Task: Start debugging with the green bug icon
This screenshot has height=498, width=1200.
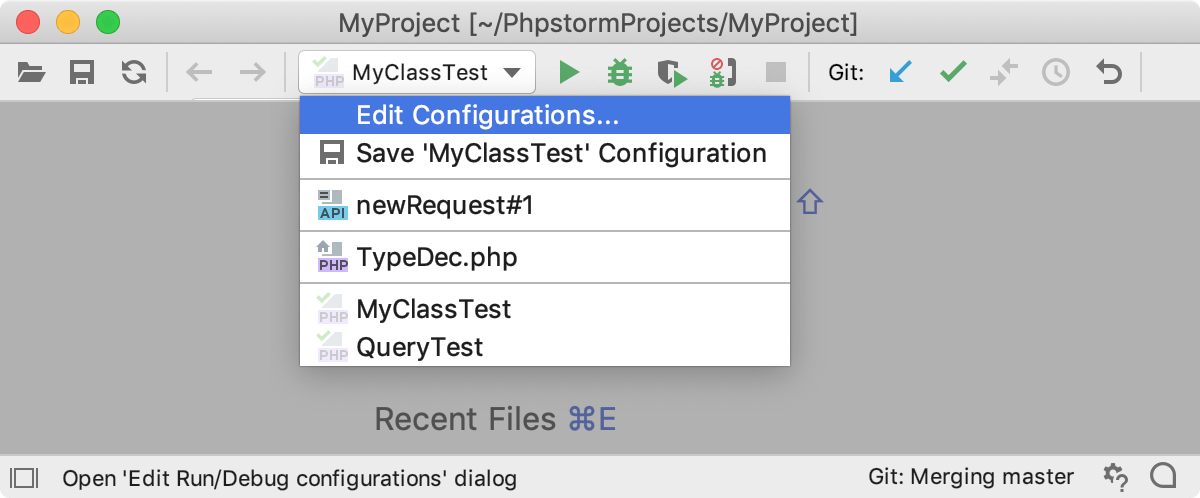Action: point(620,72)
